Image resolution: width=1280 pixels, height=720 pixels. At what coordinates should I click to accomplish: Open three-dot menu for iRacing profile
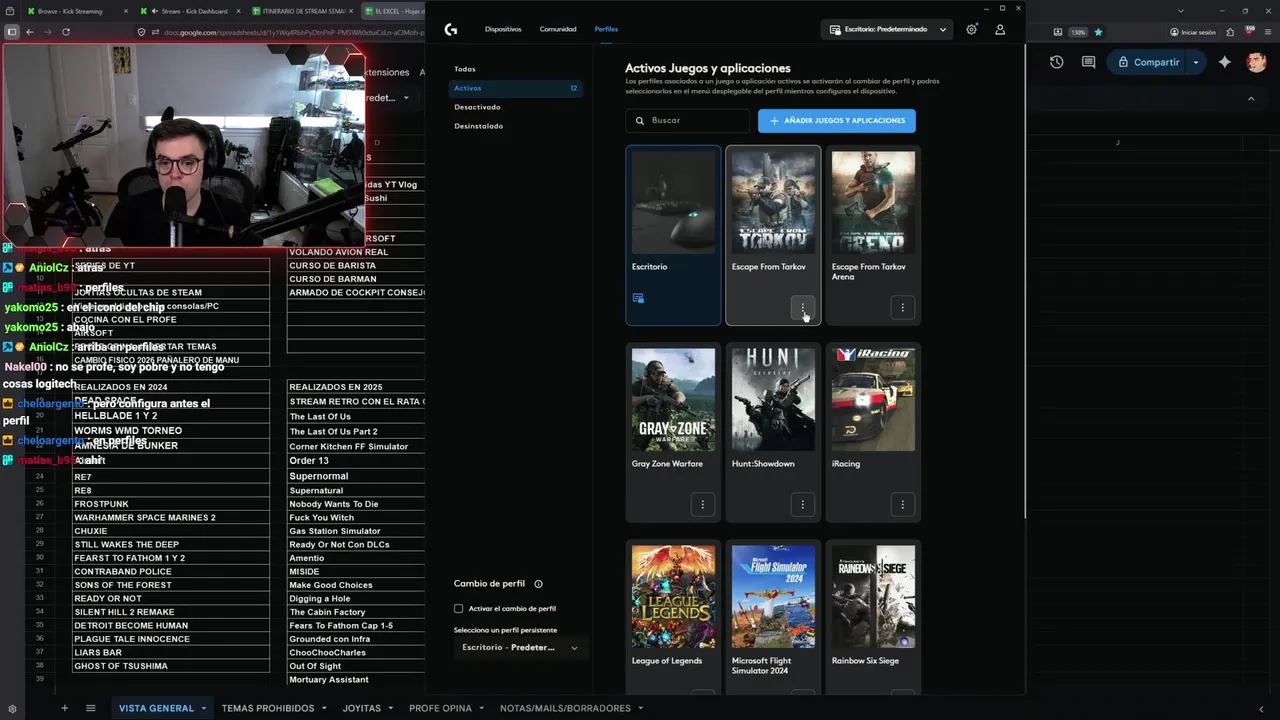(x=902, y=505)
